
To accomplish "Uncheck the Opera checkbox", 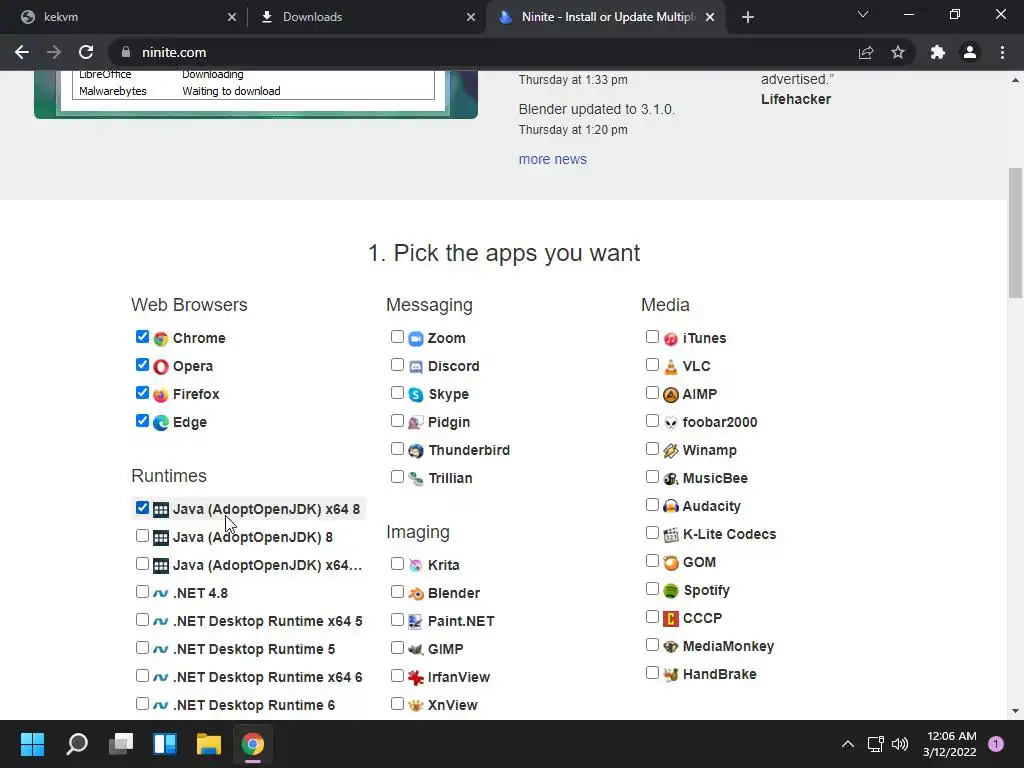I will pyautogui.click(x=142, y=364).
